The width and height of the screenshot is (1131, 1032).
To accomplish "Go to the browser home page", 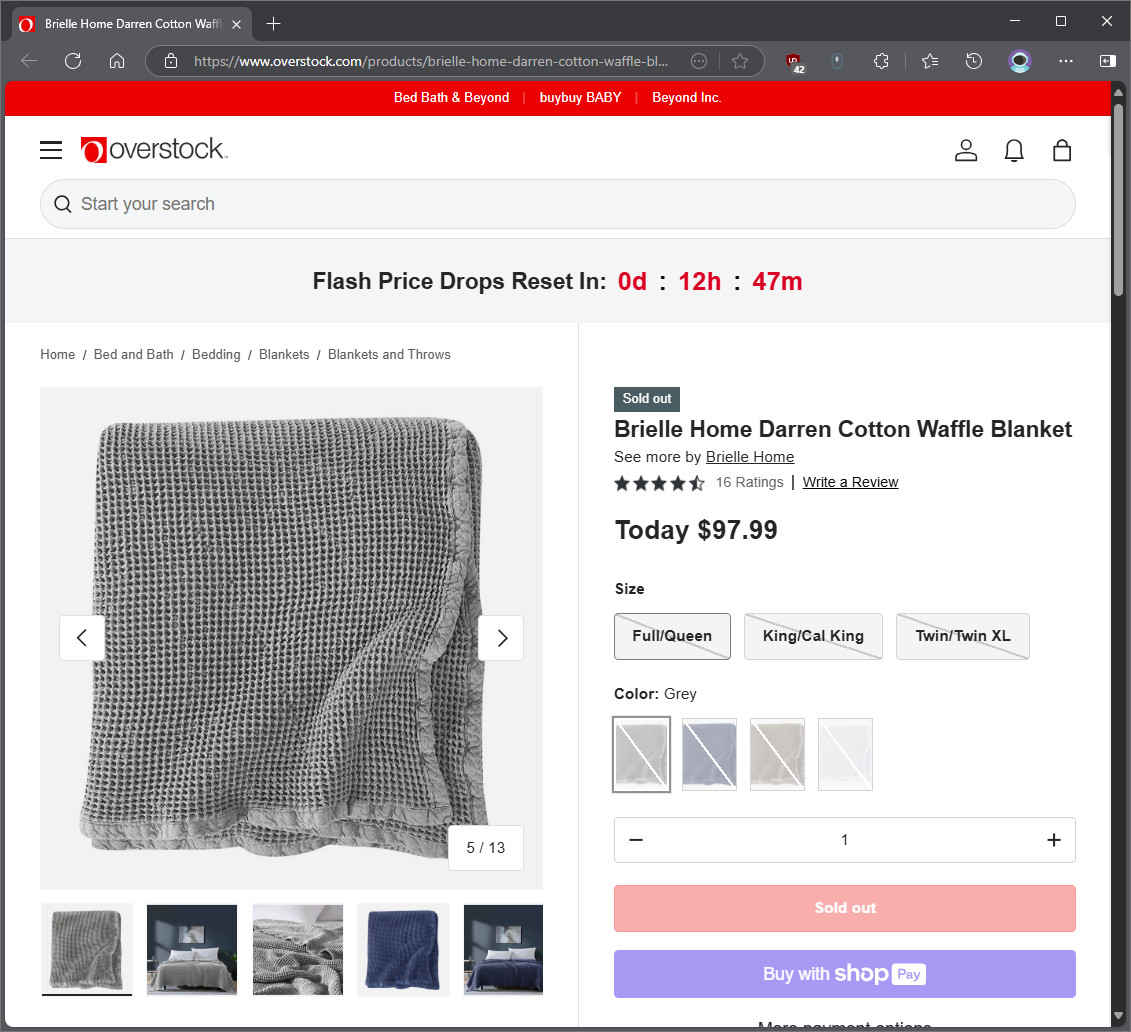I will (x=117, y=61).
